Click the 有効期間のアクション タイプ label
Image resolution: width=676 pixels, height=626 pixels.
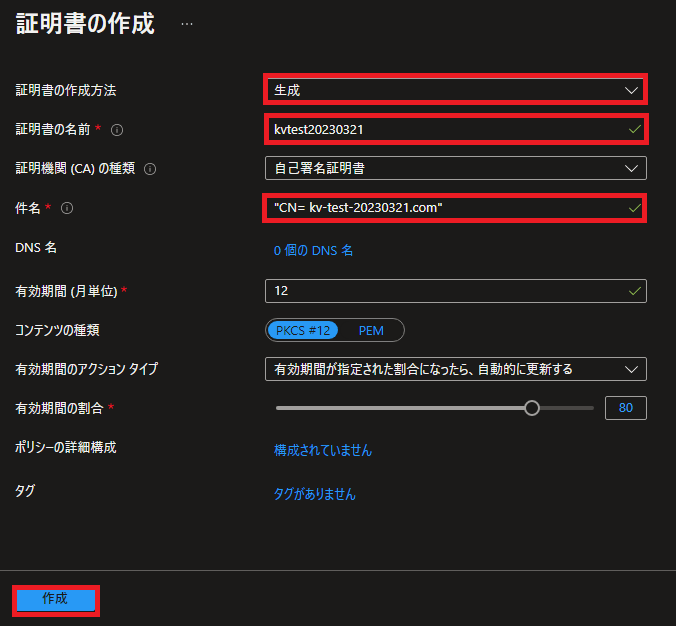87,369
